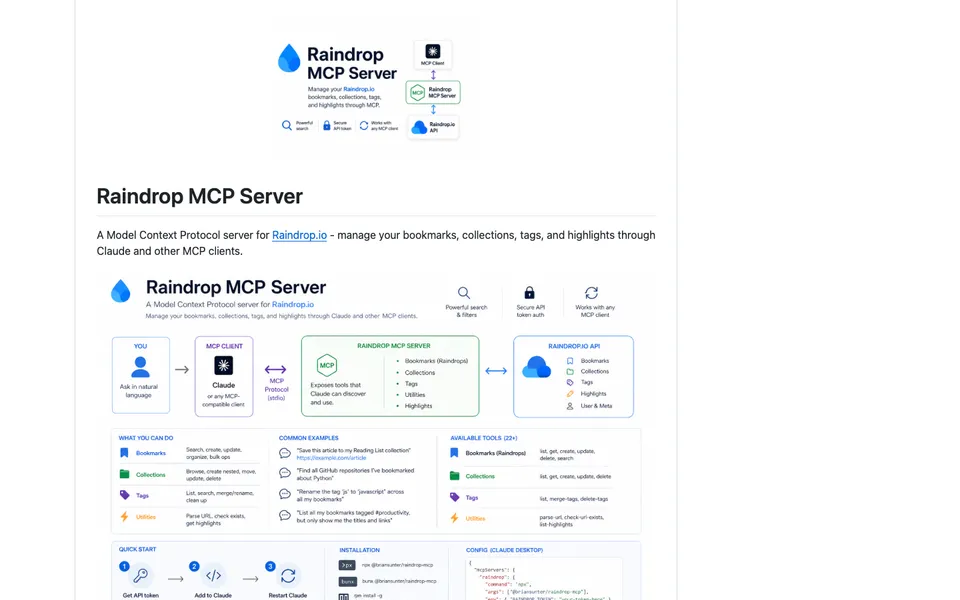
Task: Click the tag icon under AVAILABLE TOOLS
Action: click(454, 497)
